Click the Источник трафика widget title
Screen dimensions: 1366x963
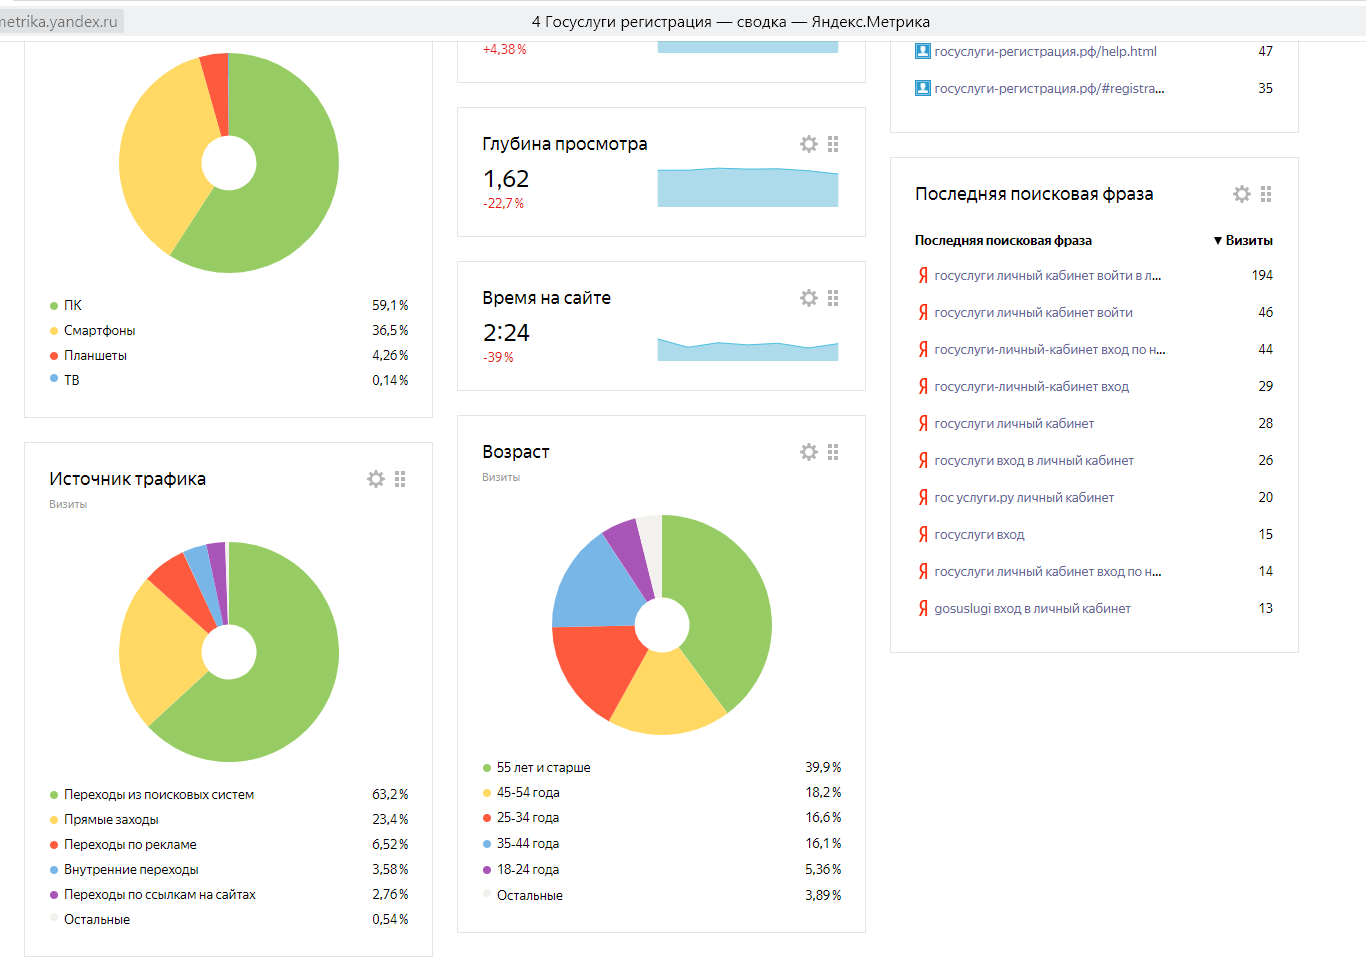pyautogui.click(x=127, y=479)
